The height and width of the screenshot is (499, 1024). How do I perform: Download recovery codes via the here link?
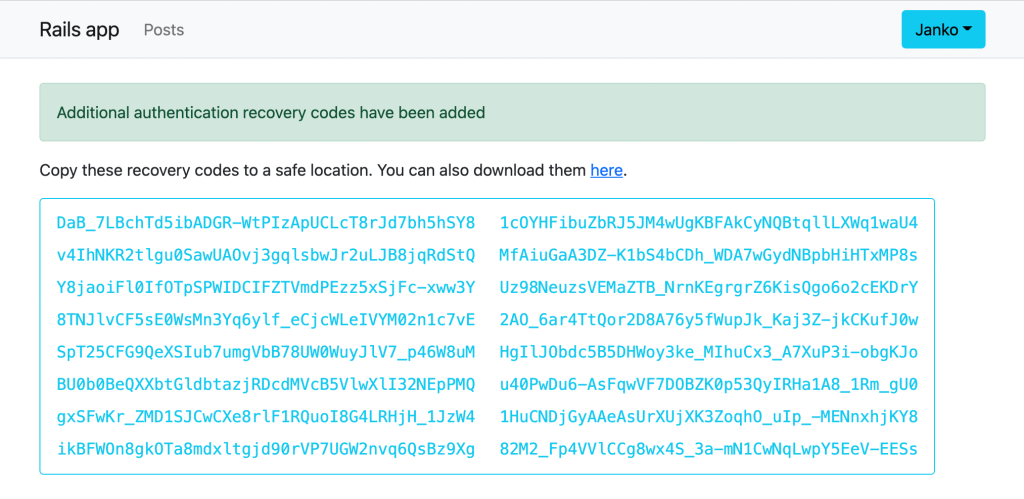[606, 170]
